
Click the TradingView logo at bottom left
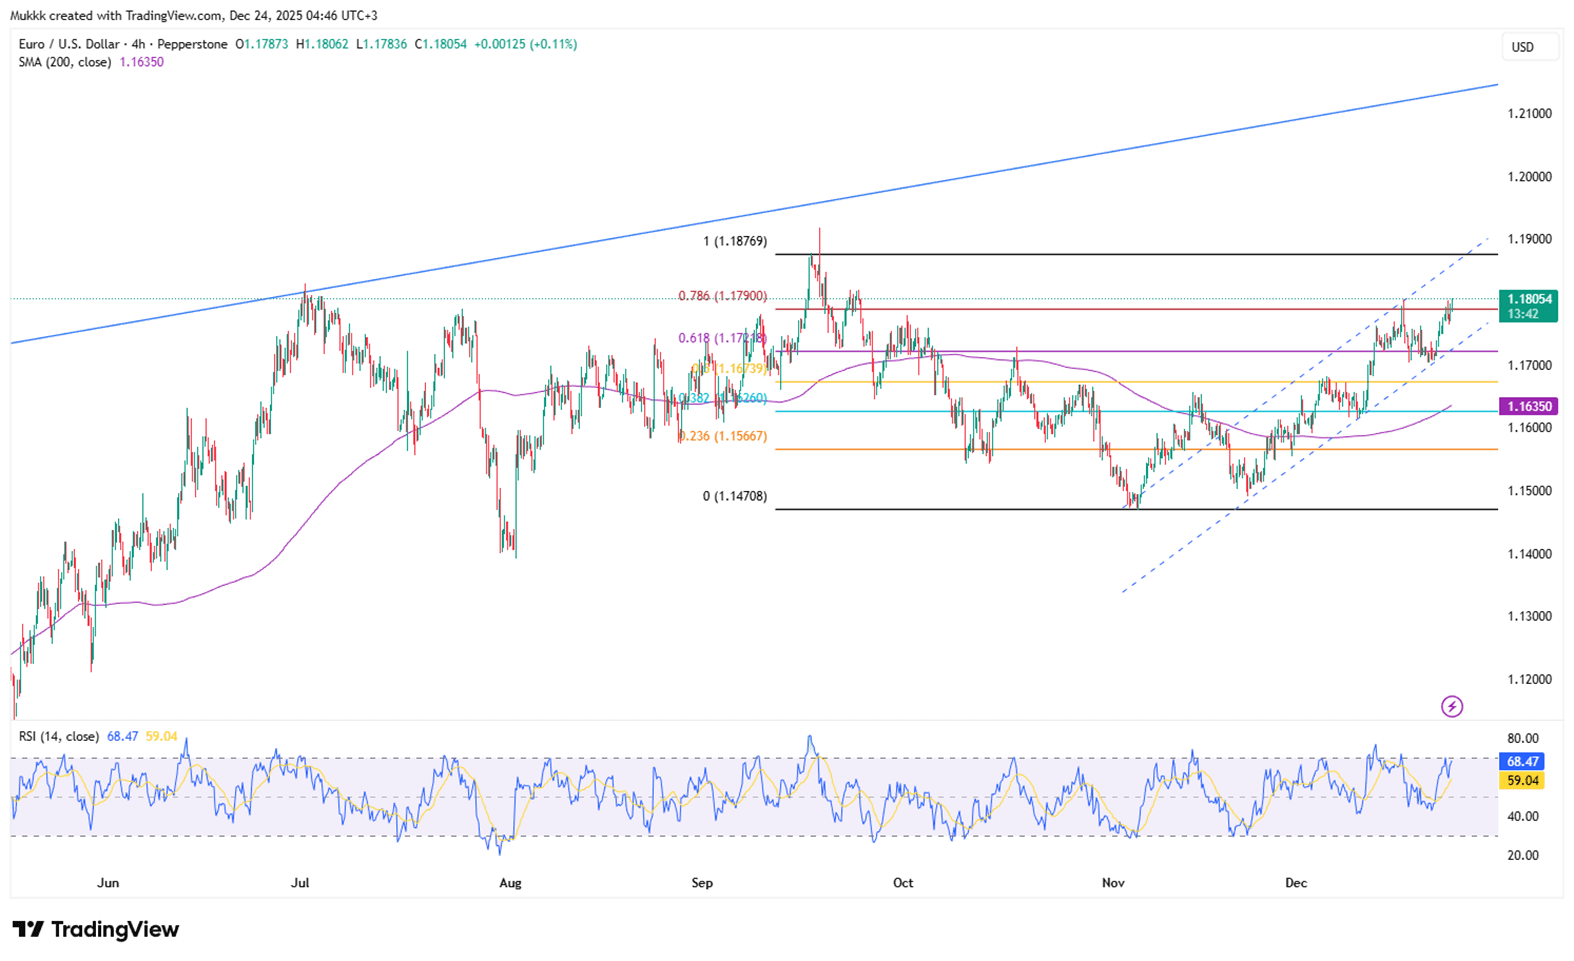click(x=96, y=930)
